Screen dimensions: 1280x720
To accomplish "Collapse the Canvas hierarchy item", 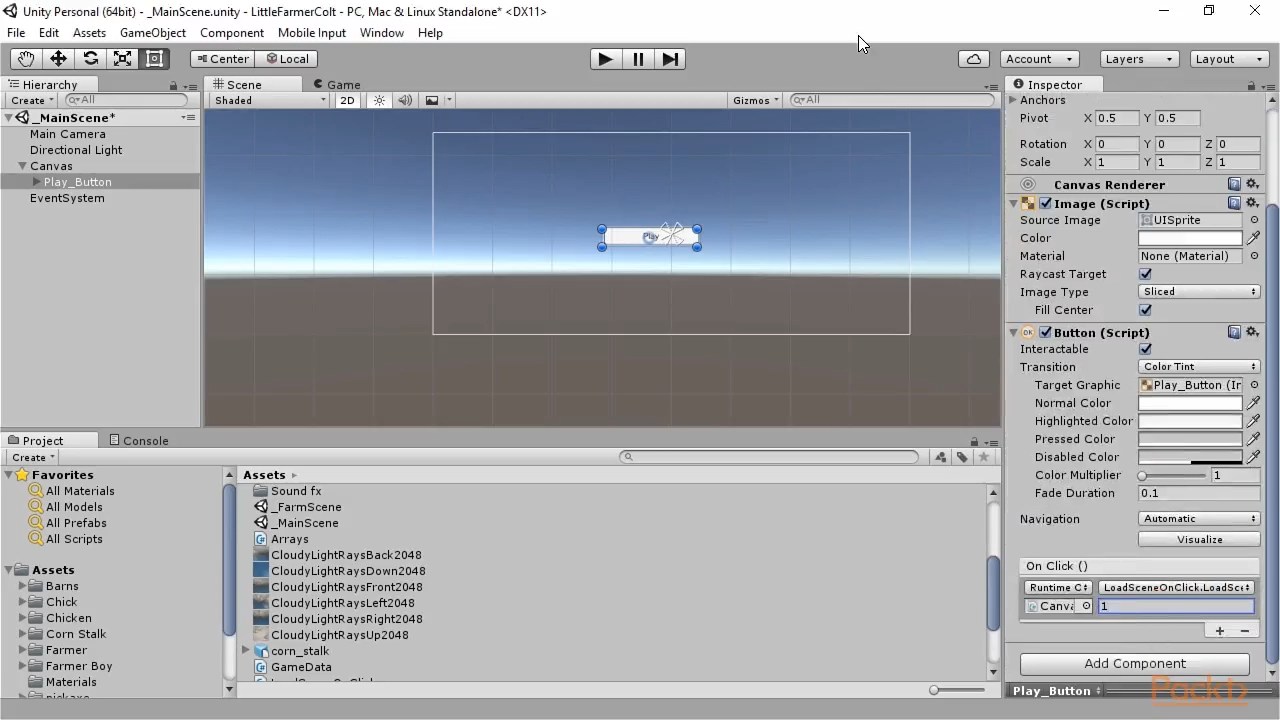I will click(21, 166).
